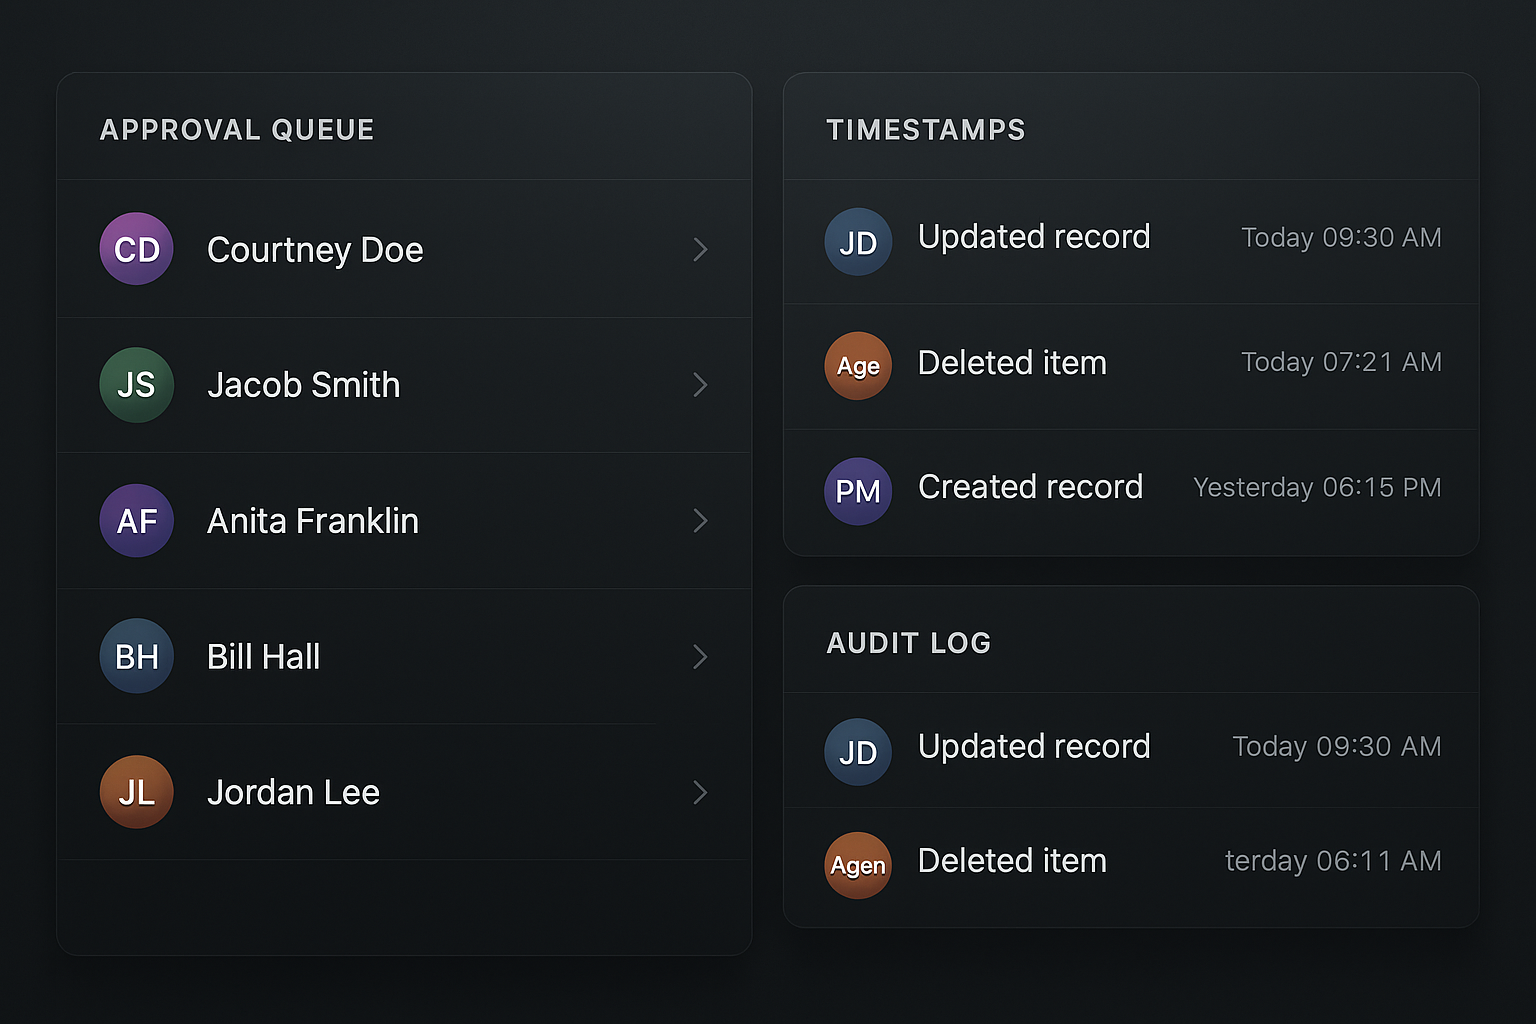
Task: Click Created record entry
Action: (x=1030, y=487)
